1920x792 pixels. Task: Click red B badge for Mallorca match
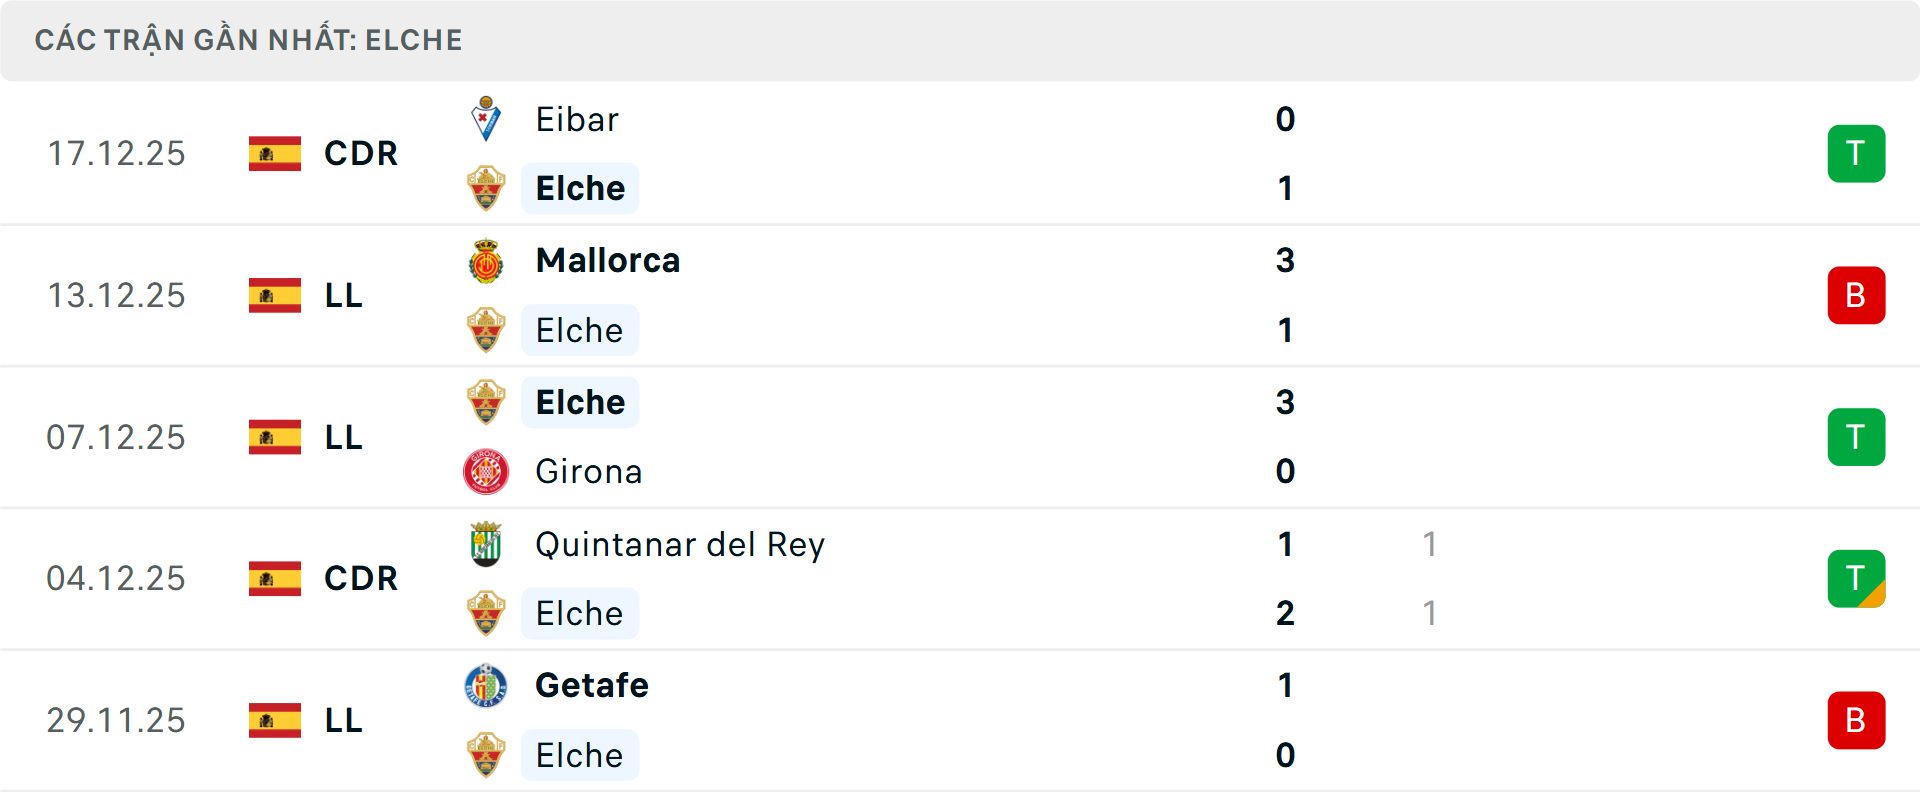(1856, 296)
